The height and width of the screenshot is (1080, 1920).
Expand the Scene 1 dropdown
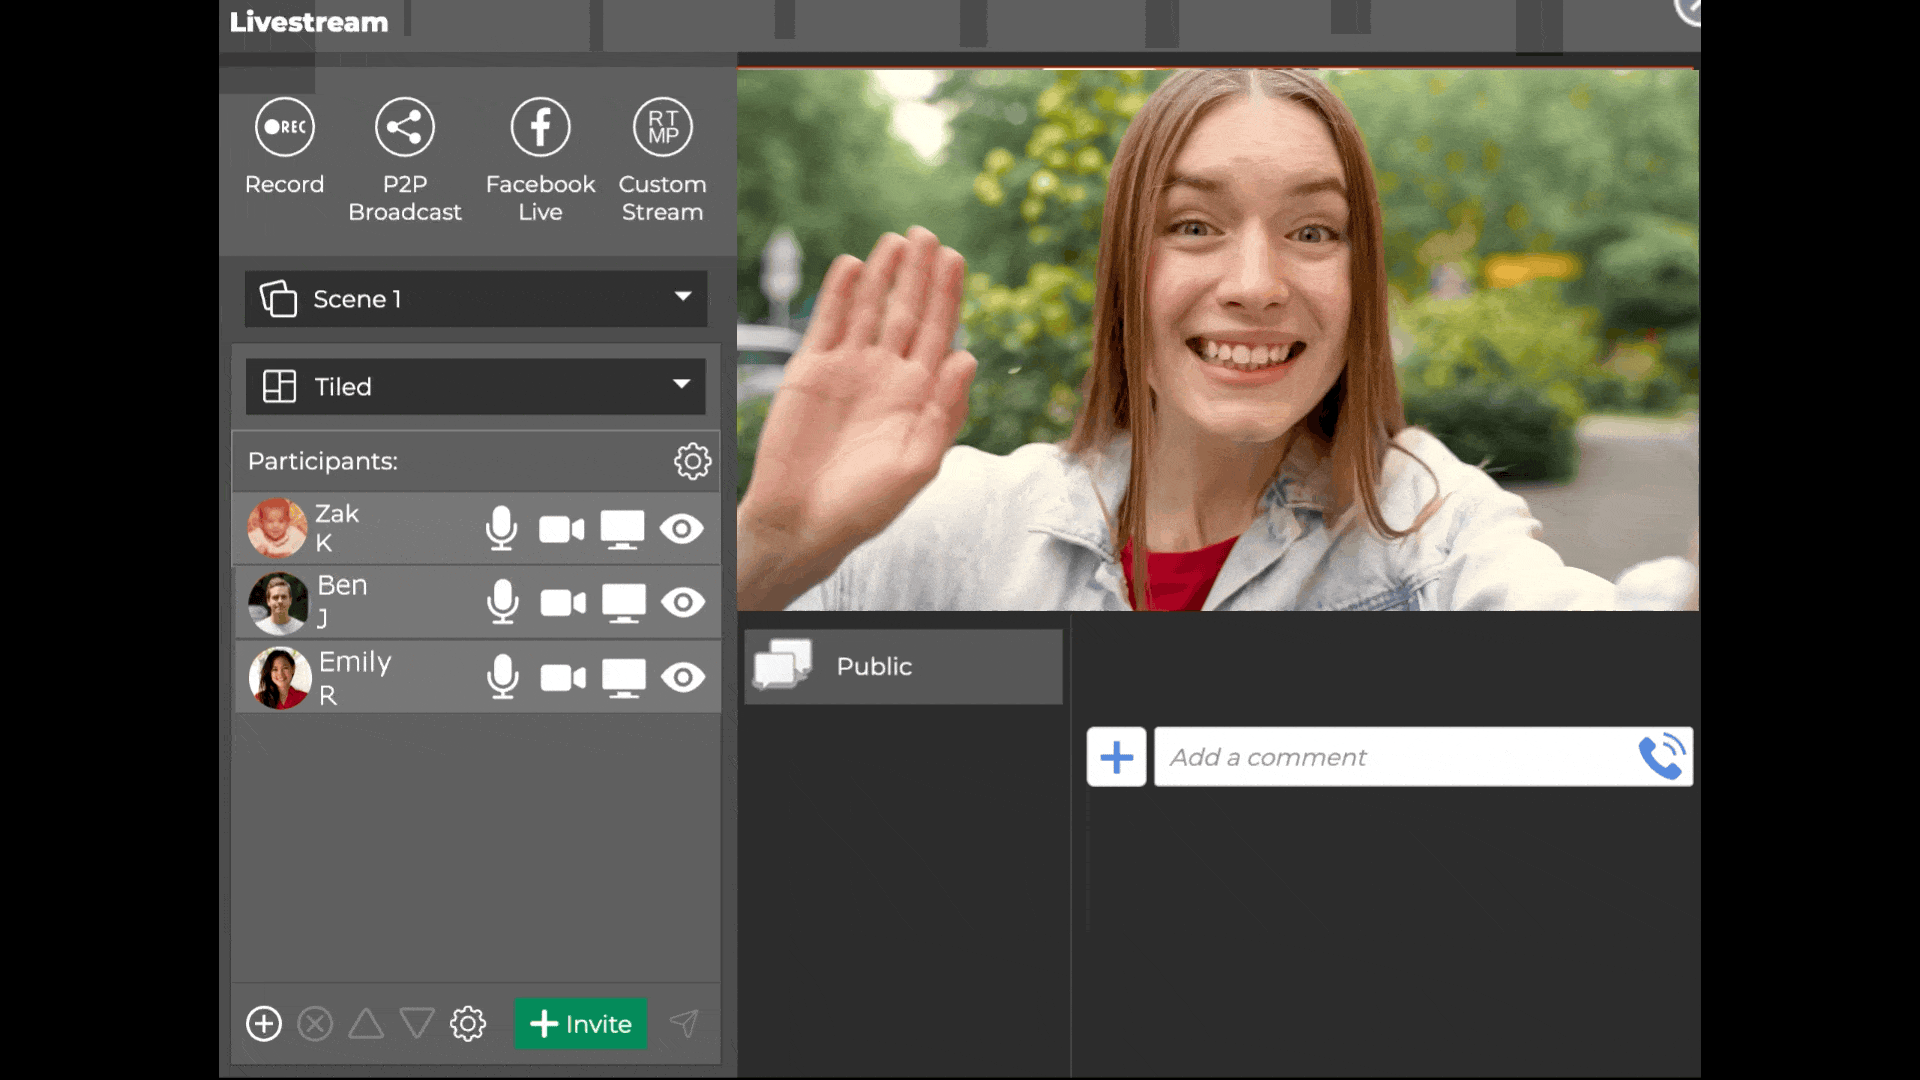476,299
